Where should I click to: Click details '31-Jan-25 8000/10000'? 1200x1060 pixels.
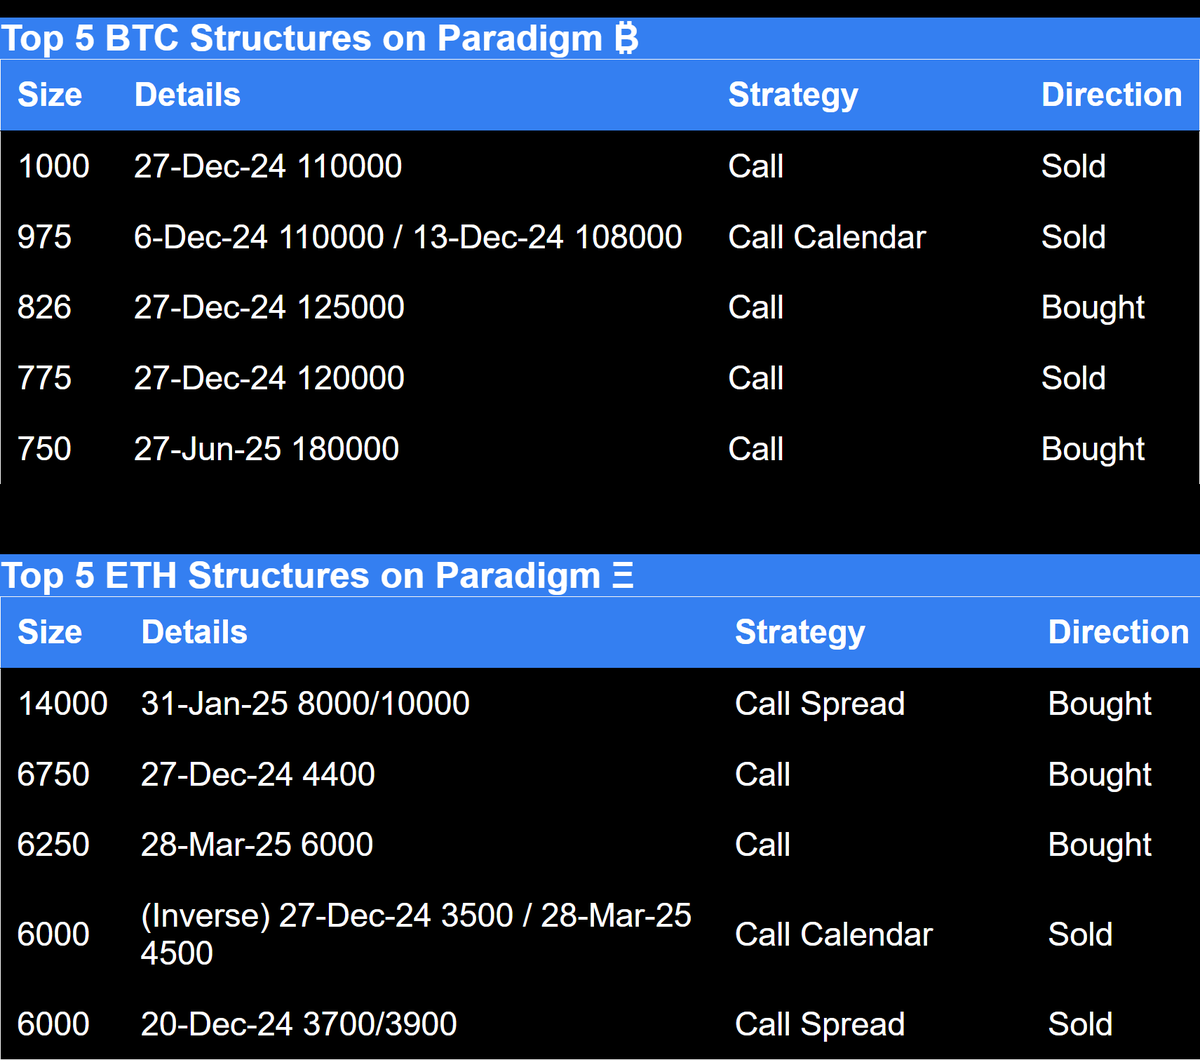coord(305,703)
